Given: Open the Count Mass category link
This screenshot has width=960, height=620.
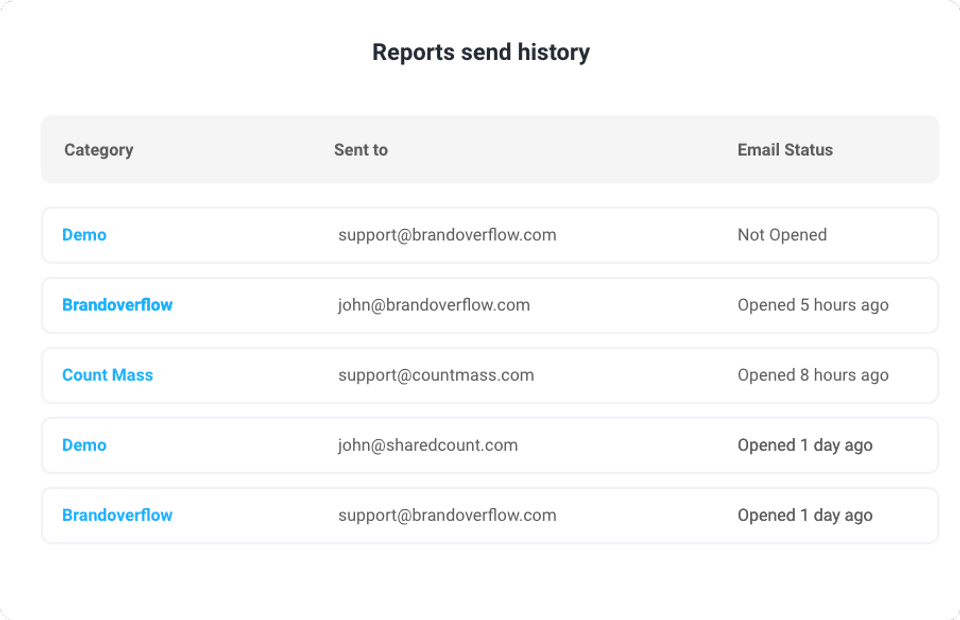Looking at the screenshot, I should point(107,375).
